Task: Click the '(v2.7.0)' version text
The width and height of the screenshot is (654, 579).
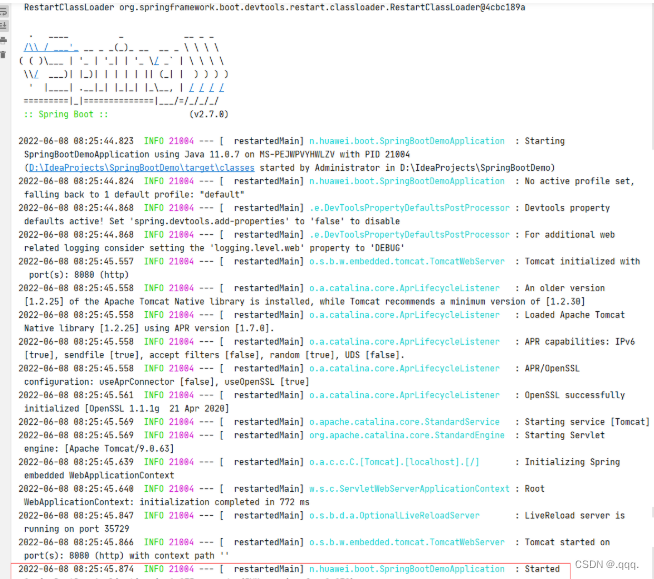Action: 209,114
